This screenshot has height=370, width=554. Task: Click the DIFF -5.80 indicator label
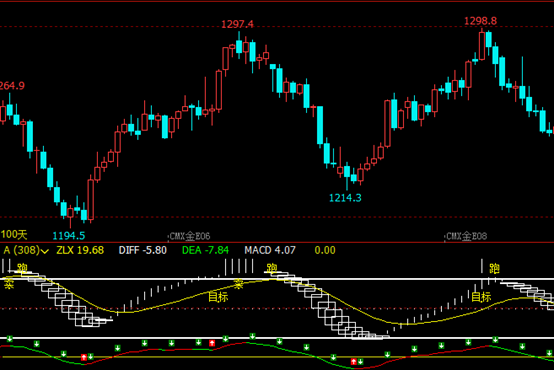point(143,250)
